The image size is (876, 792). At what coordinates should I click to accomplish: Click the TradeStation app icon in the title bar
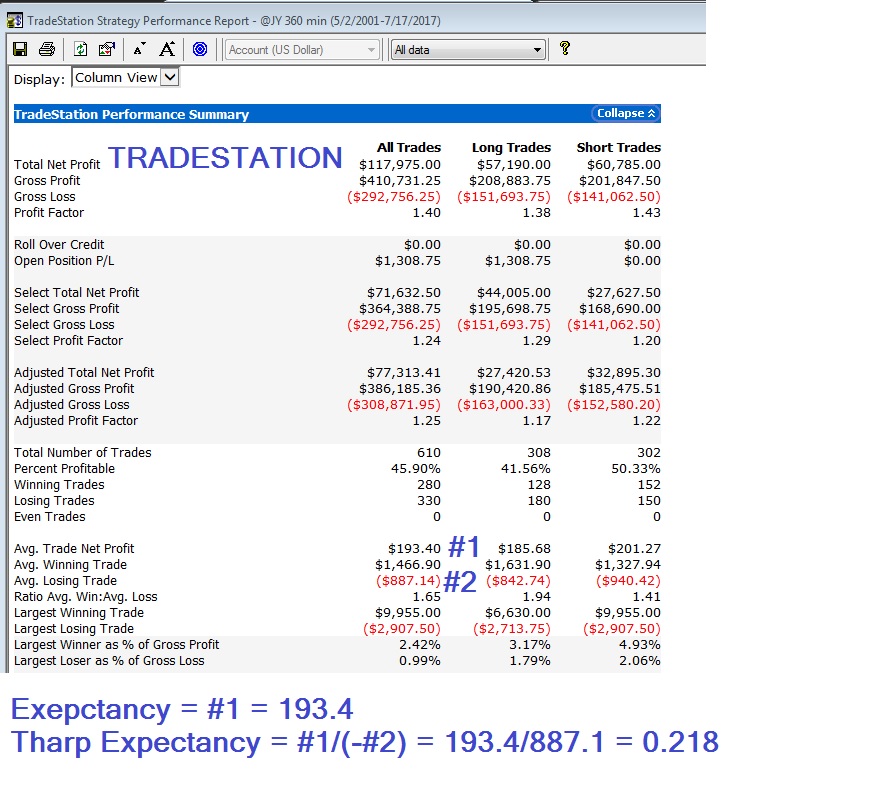pos(15,21)
